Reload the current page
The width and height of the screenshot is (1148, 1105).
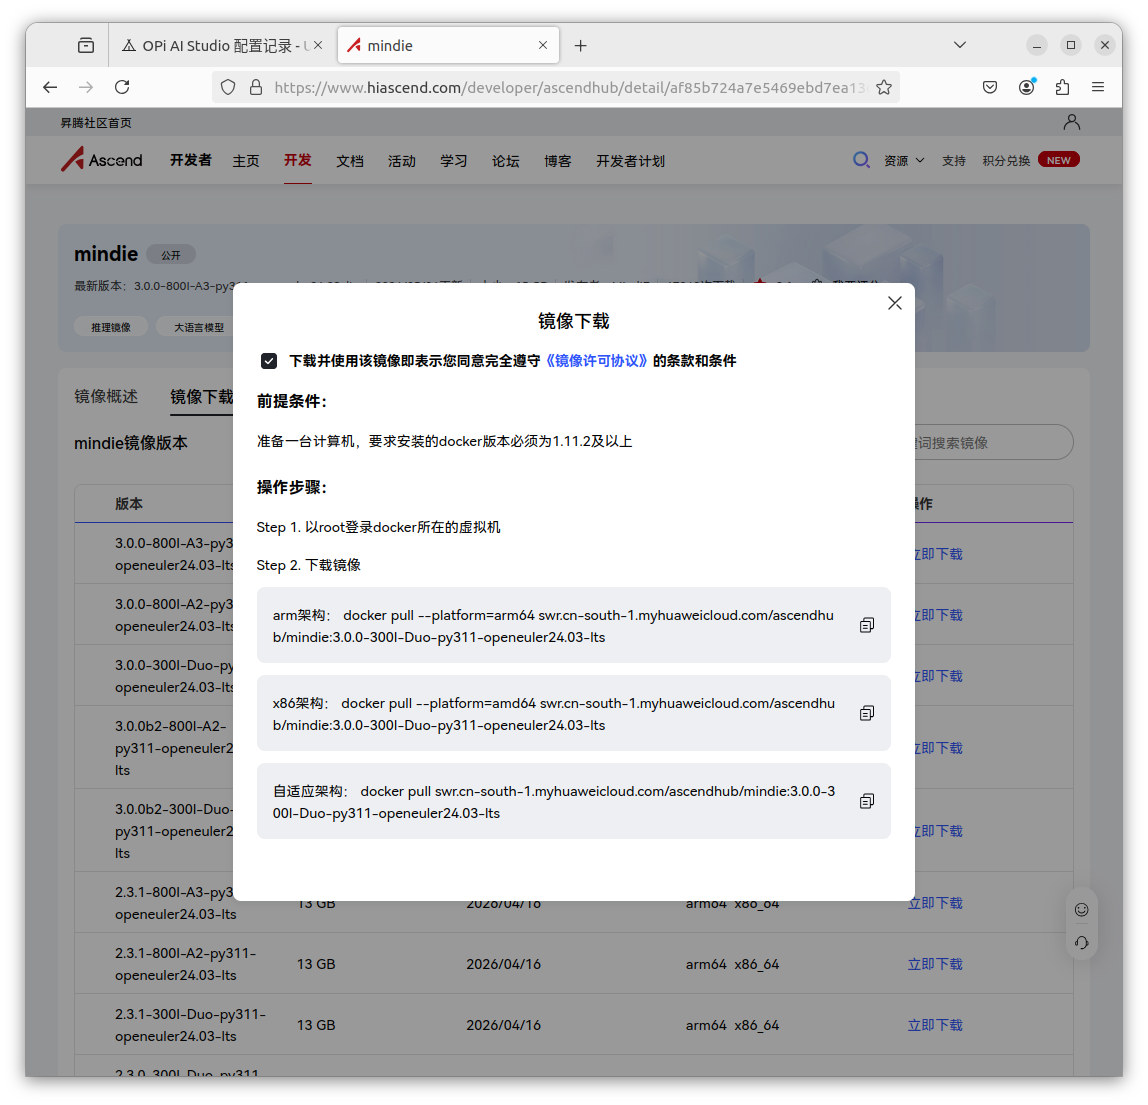[122, 87]
